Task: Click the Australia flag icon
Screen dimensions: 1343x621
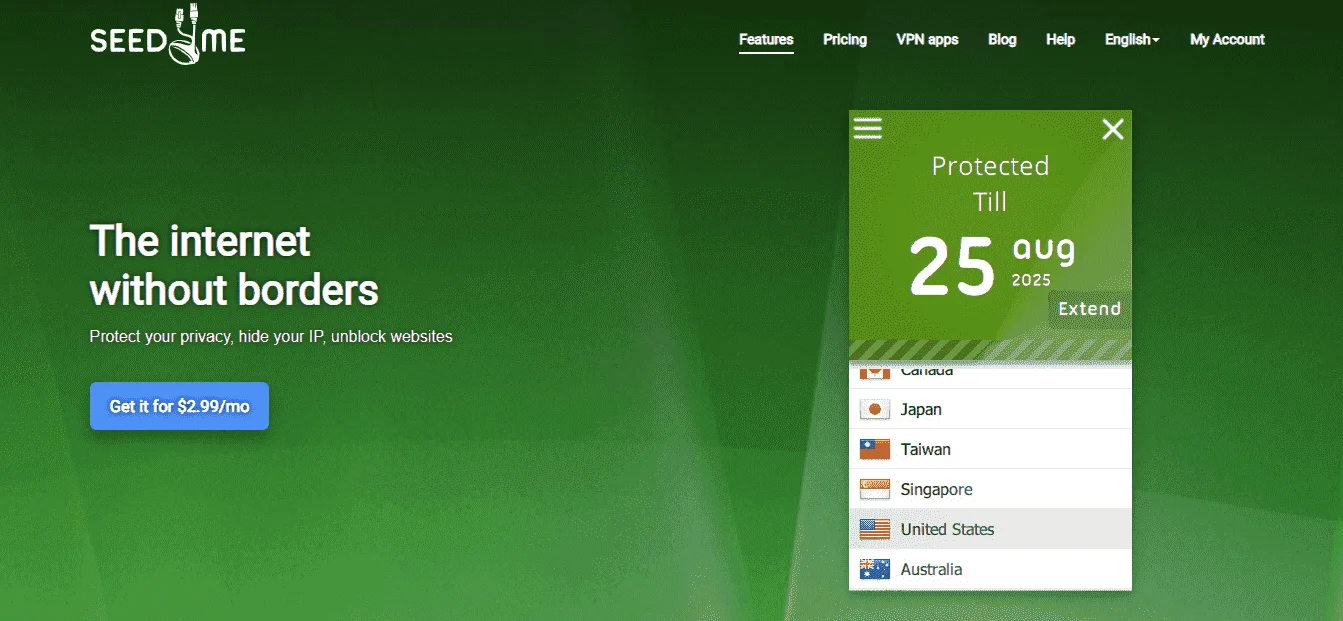Action: (875, 570)
